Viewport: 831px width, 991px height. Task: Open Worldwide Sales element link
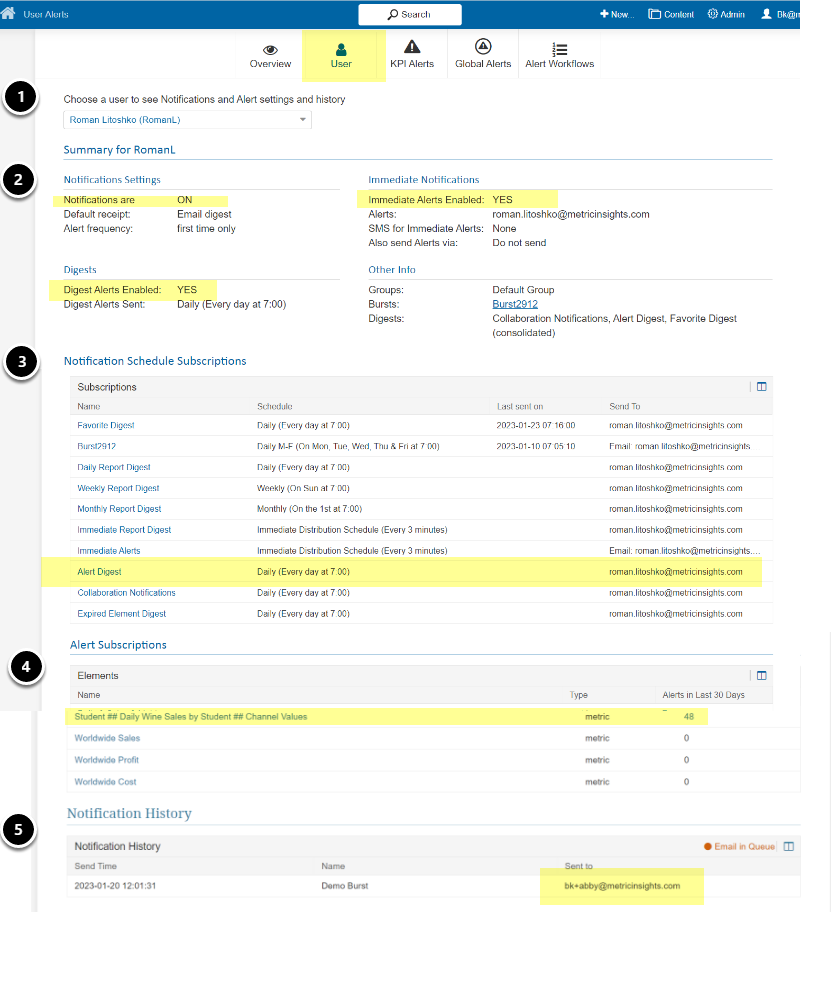click(x=107, y=738)
